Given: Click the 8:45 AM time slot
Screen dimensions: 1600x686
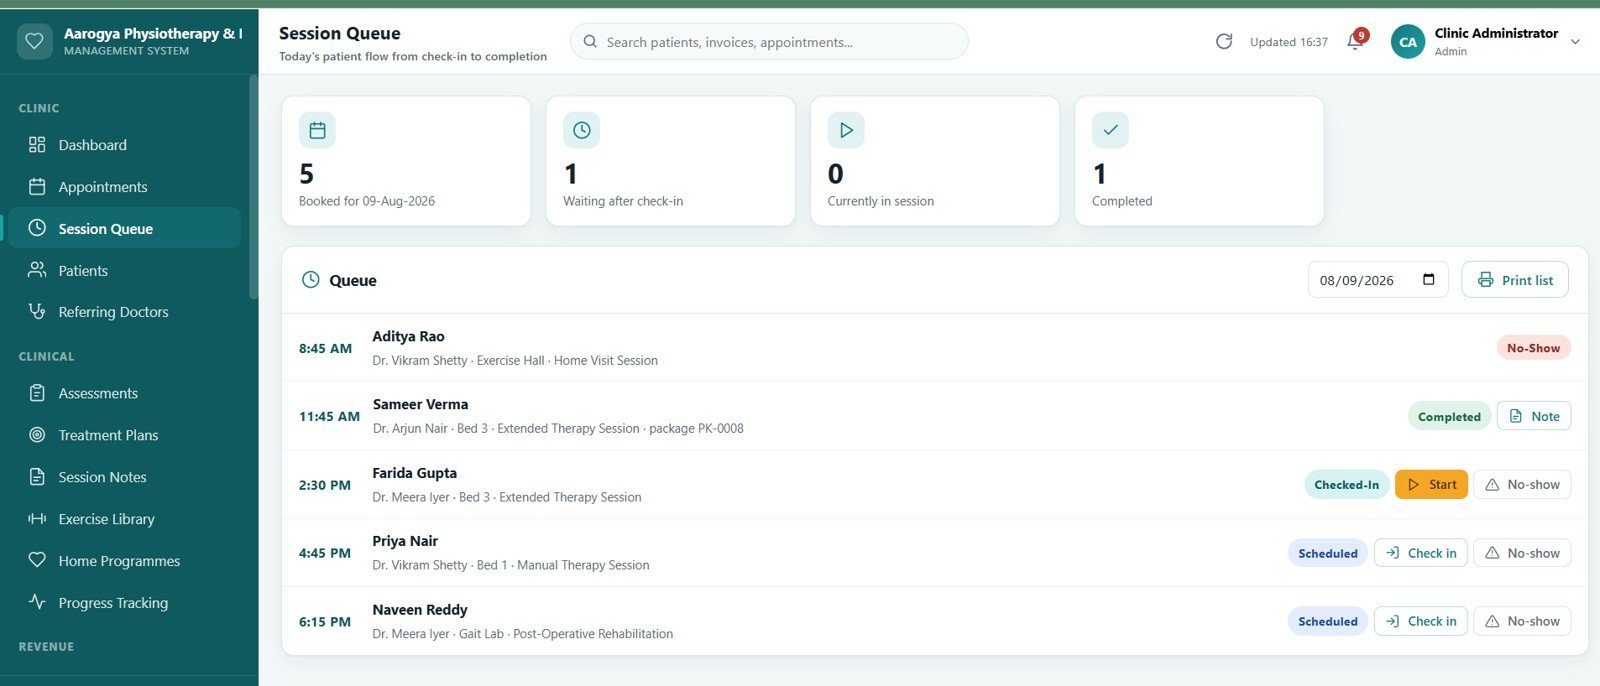Looking at the screenshot, I should 325,348.
